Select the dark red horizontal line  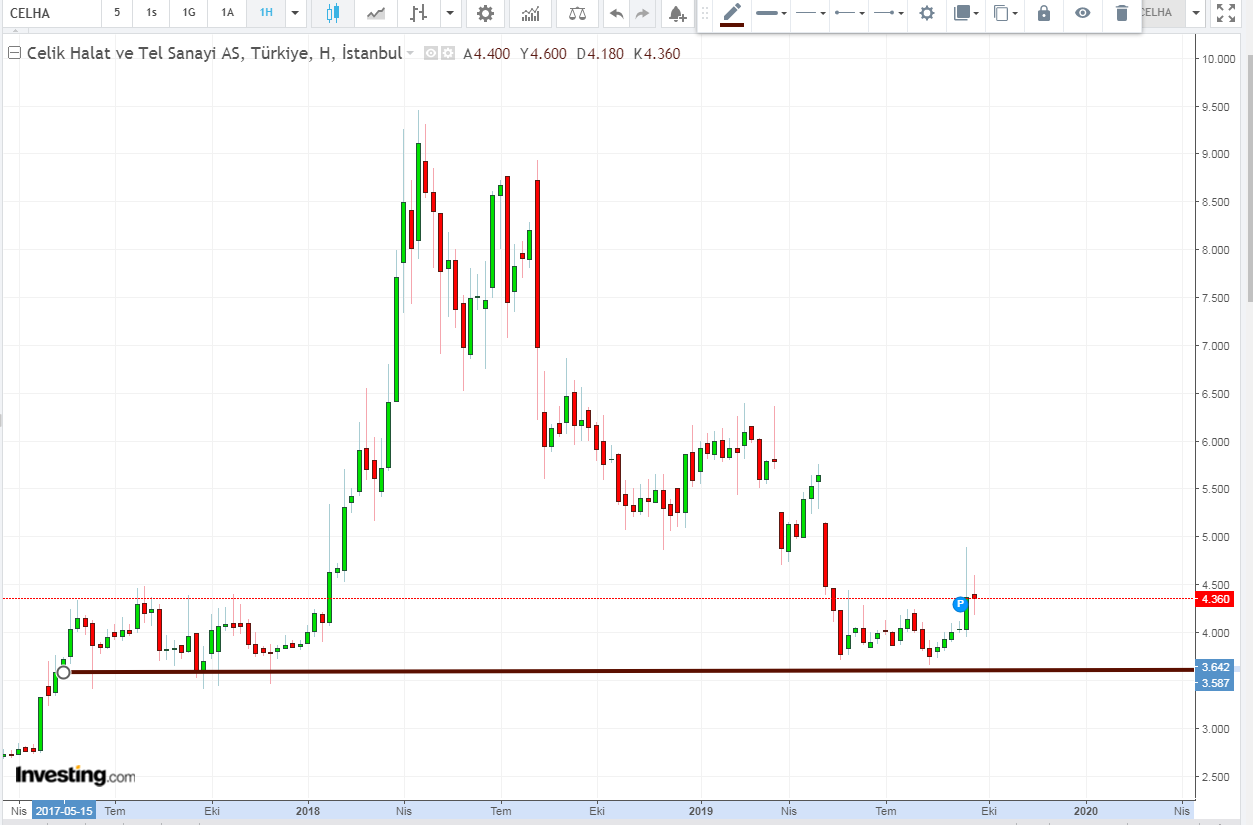[630, 671]
